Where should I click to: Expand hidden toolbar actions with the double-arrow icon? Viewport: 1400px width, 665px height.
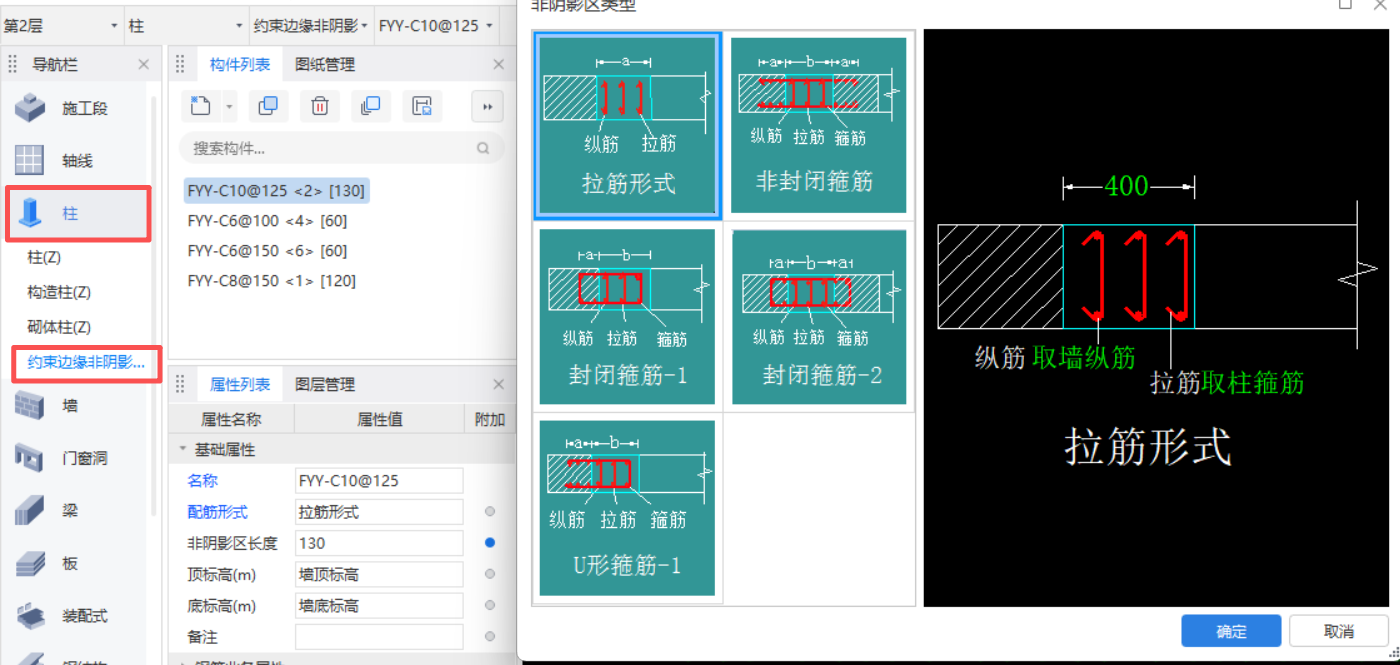click(487, 106)
